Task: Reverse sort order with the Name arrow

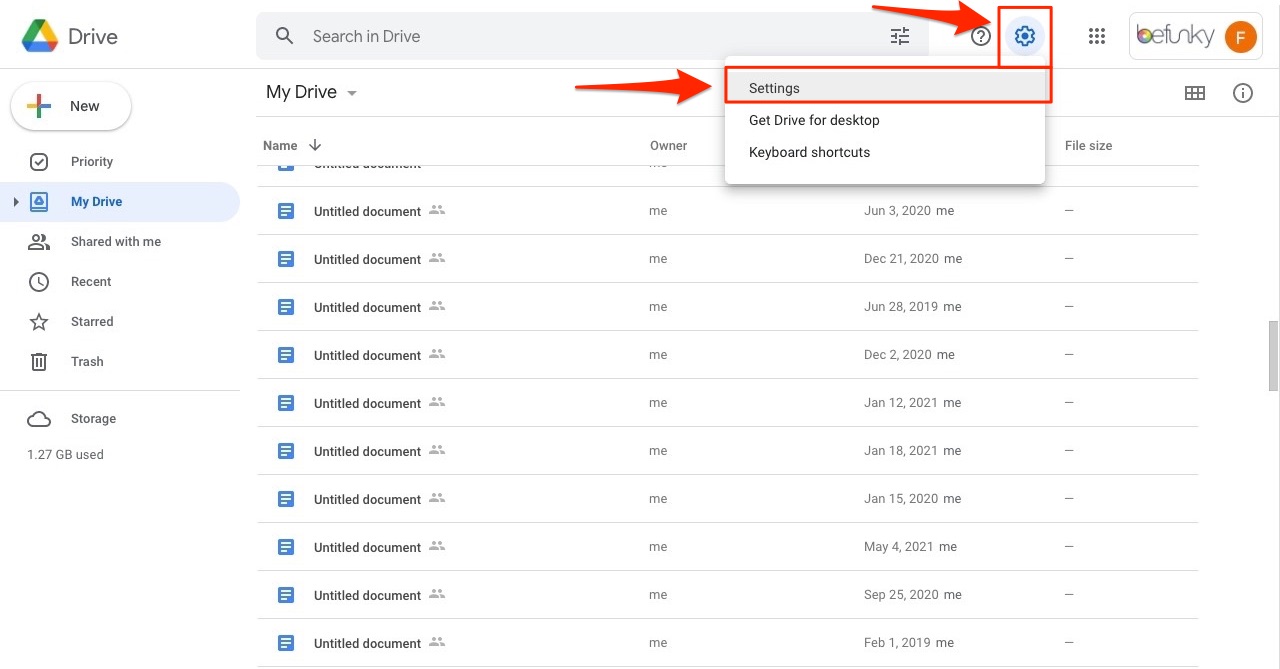Action: point(316,145)
